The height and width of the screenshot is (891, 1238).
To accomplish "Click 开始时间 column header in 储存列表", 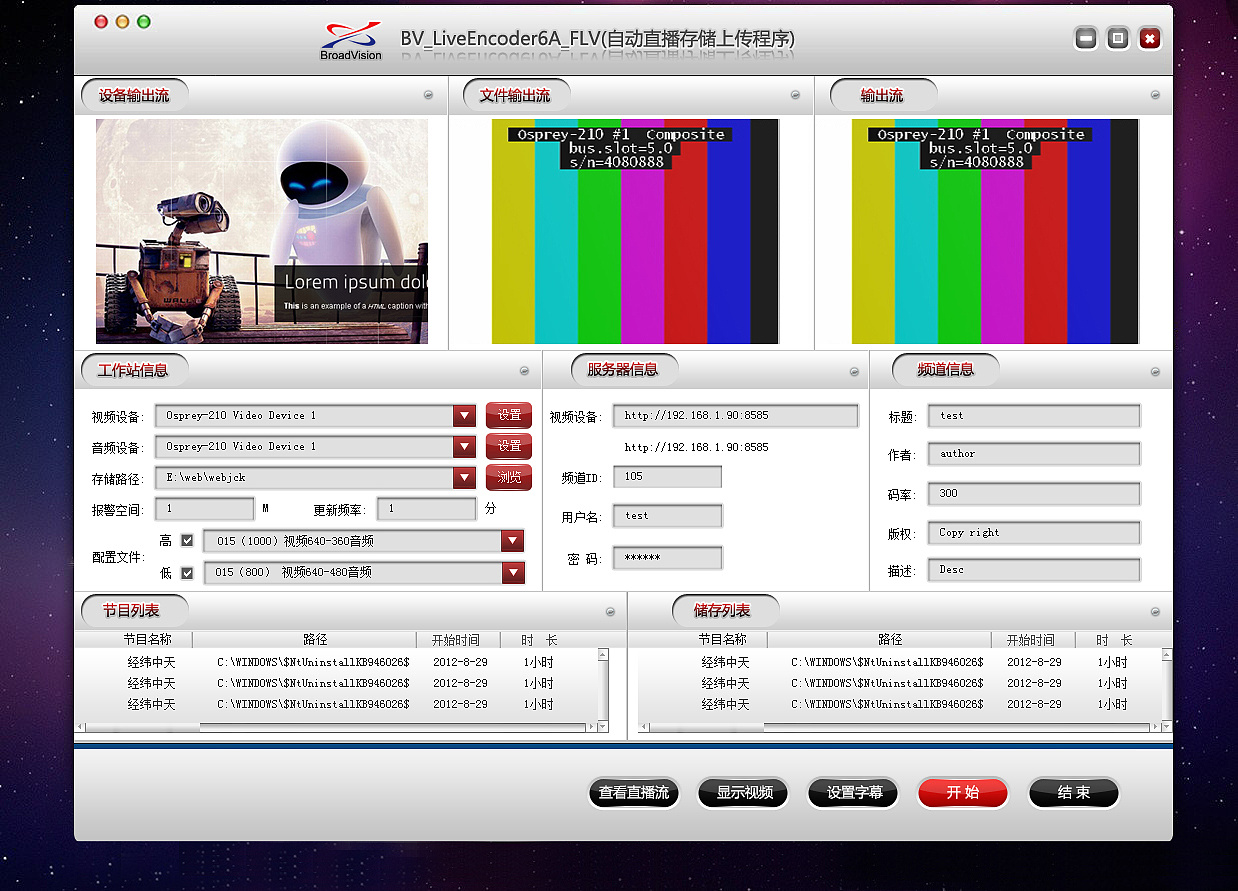I will [x=1031, y=640].
